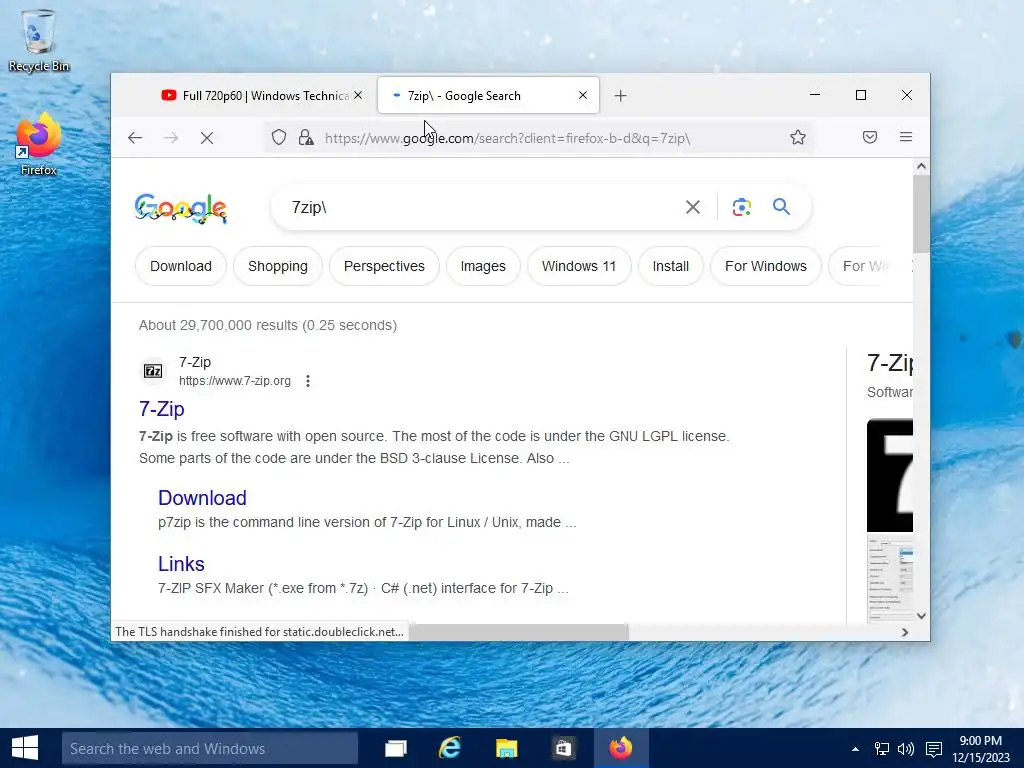Open the Windows Store taskbar icon
The height and width of the screenshot is (768, 1024).
point(563,748)
